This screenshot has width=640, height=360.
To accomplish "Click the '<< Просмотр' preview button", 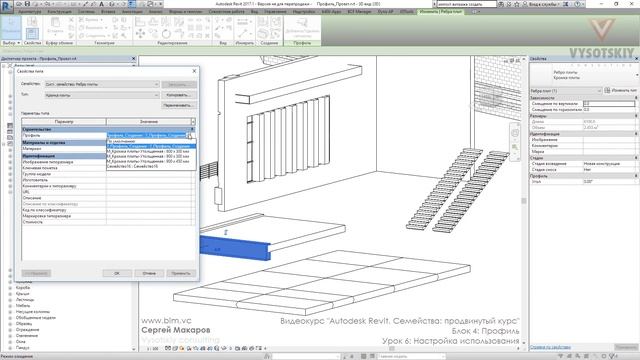I will pos(36,273).
